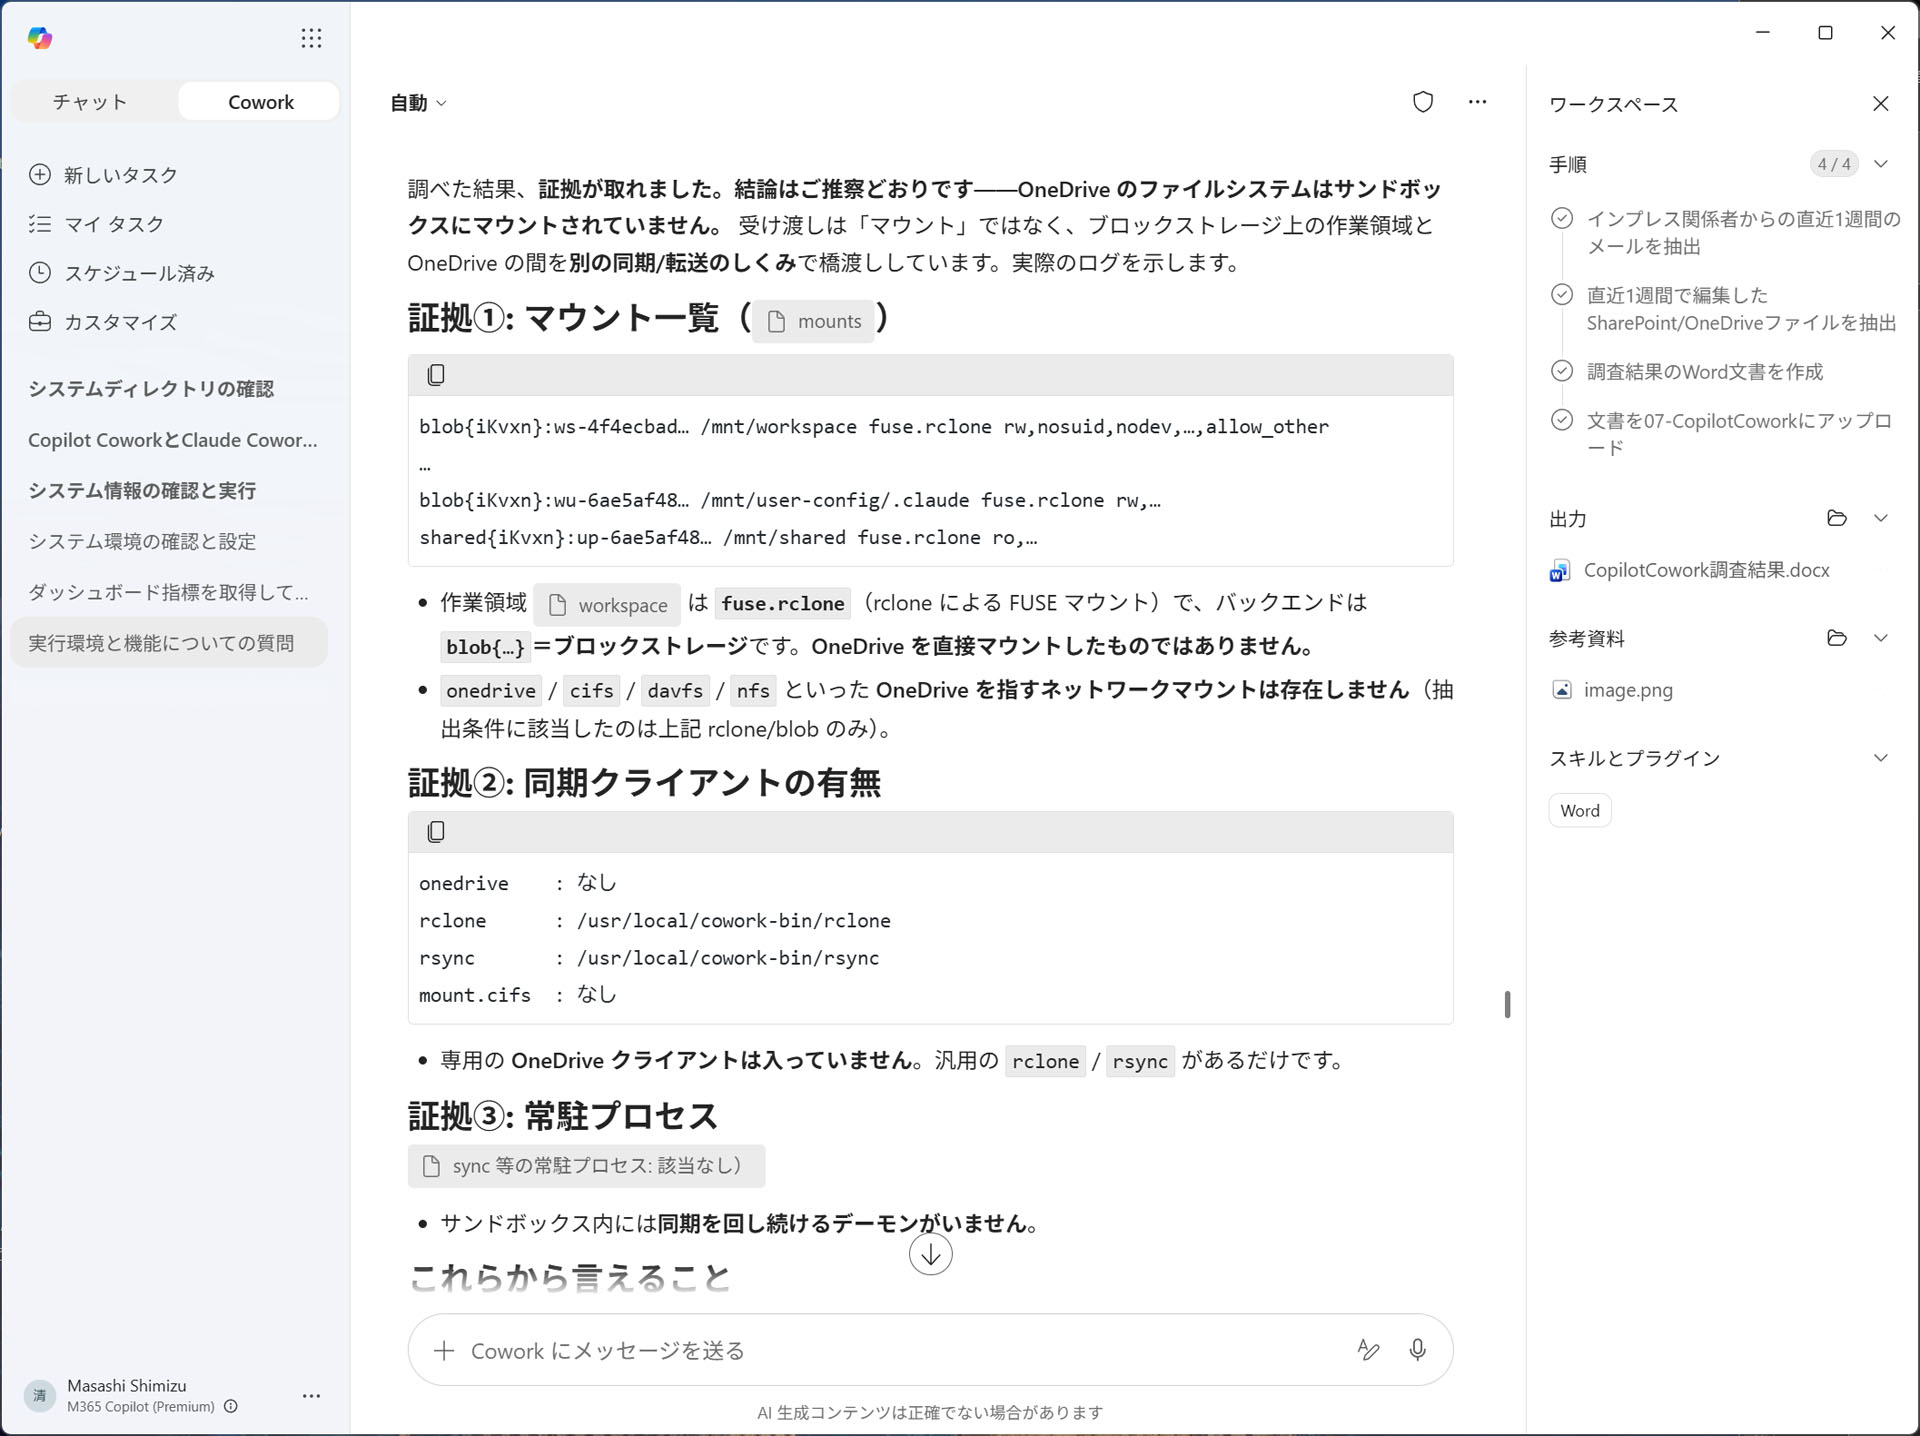1920x1436 pixels.
Task: Open システム環境の確認と設定 conversation
Action: tap(142, 542)
